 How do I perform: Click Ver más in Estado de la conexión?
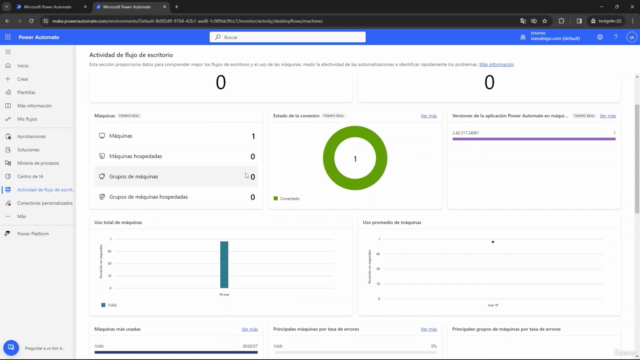point(429,116)
